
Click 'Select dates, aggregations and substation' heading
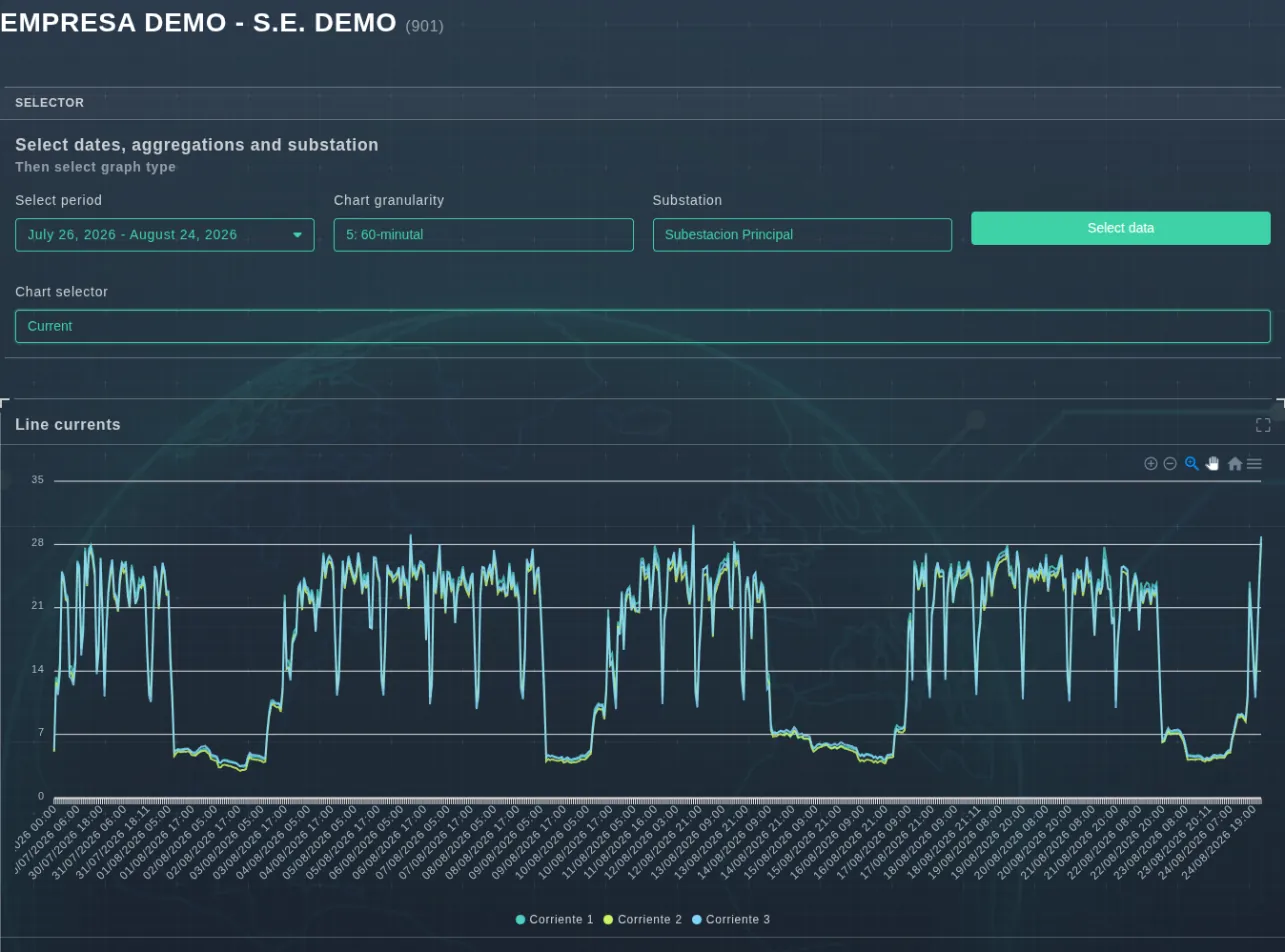[197, 145]
